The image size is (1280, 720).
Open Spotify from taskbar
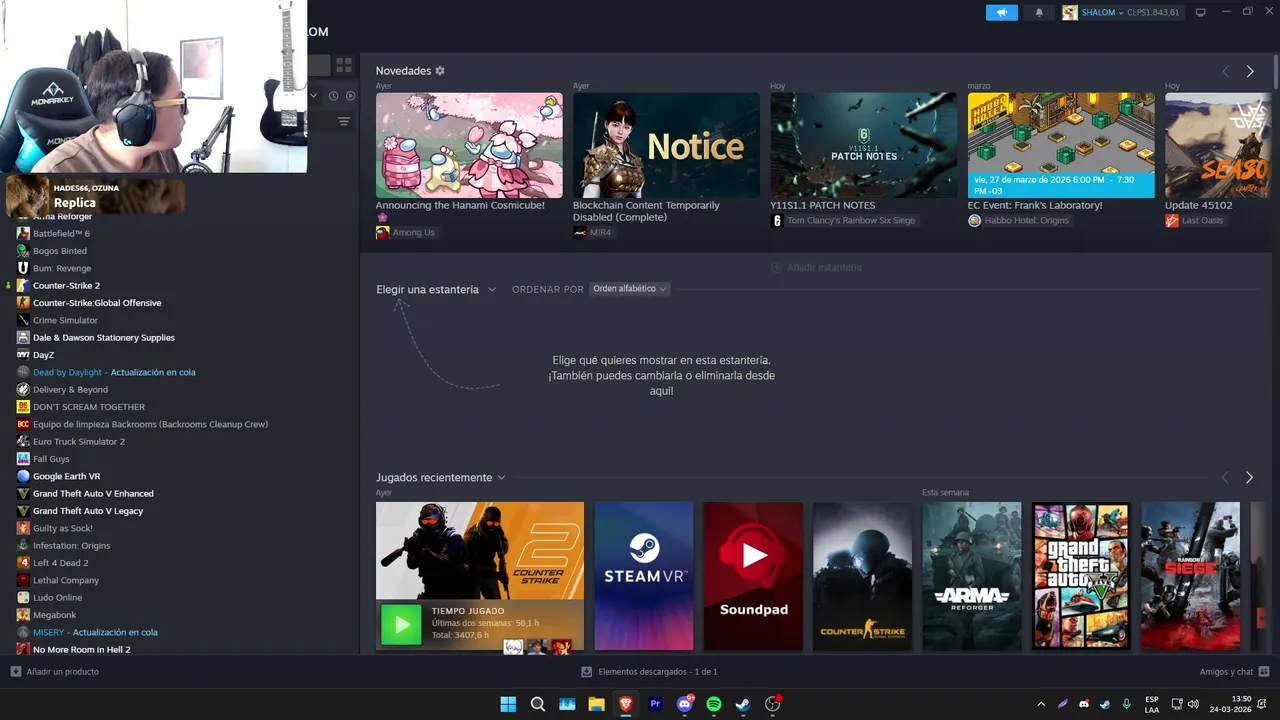714,704
